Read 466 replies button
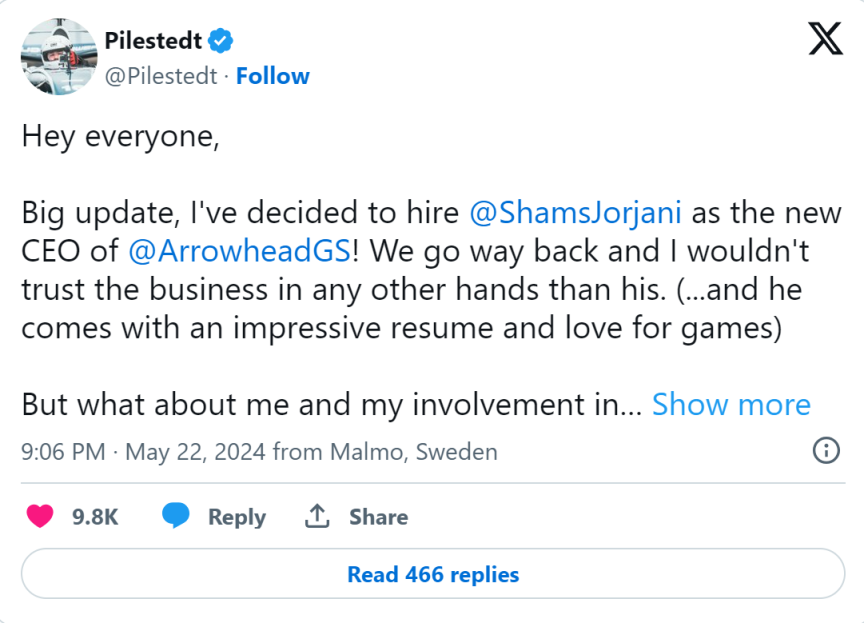The height and width of the screenshot is (623, 864). (432, 574)
